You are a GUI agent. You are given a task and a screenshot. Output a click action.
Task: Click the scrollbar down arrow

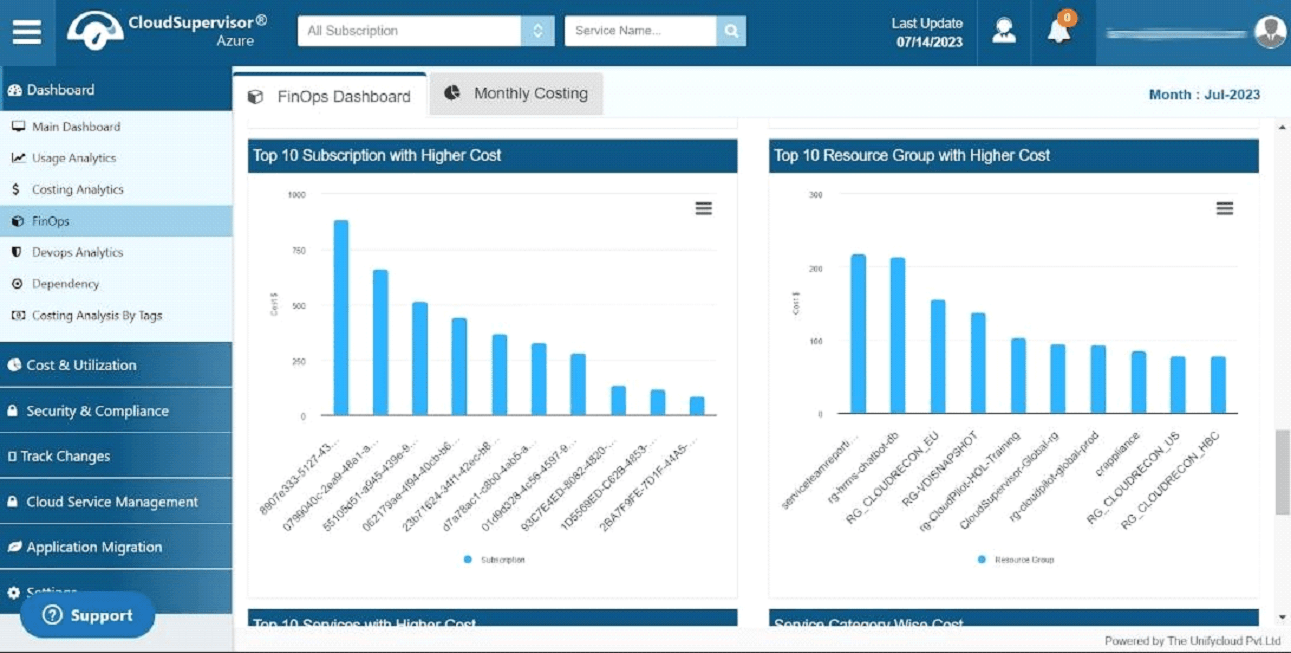1283,618
